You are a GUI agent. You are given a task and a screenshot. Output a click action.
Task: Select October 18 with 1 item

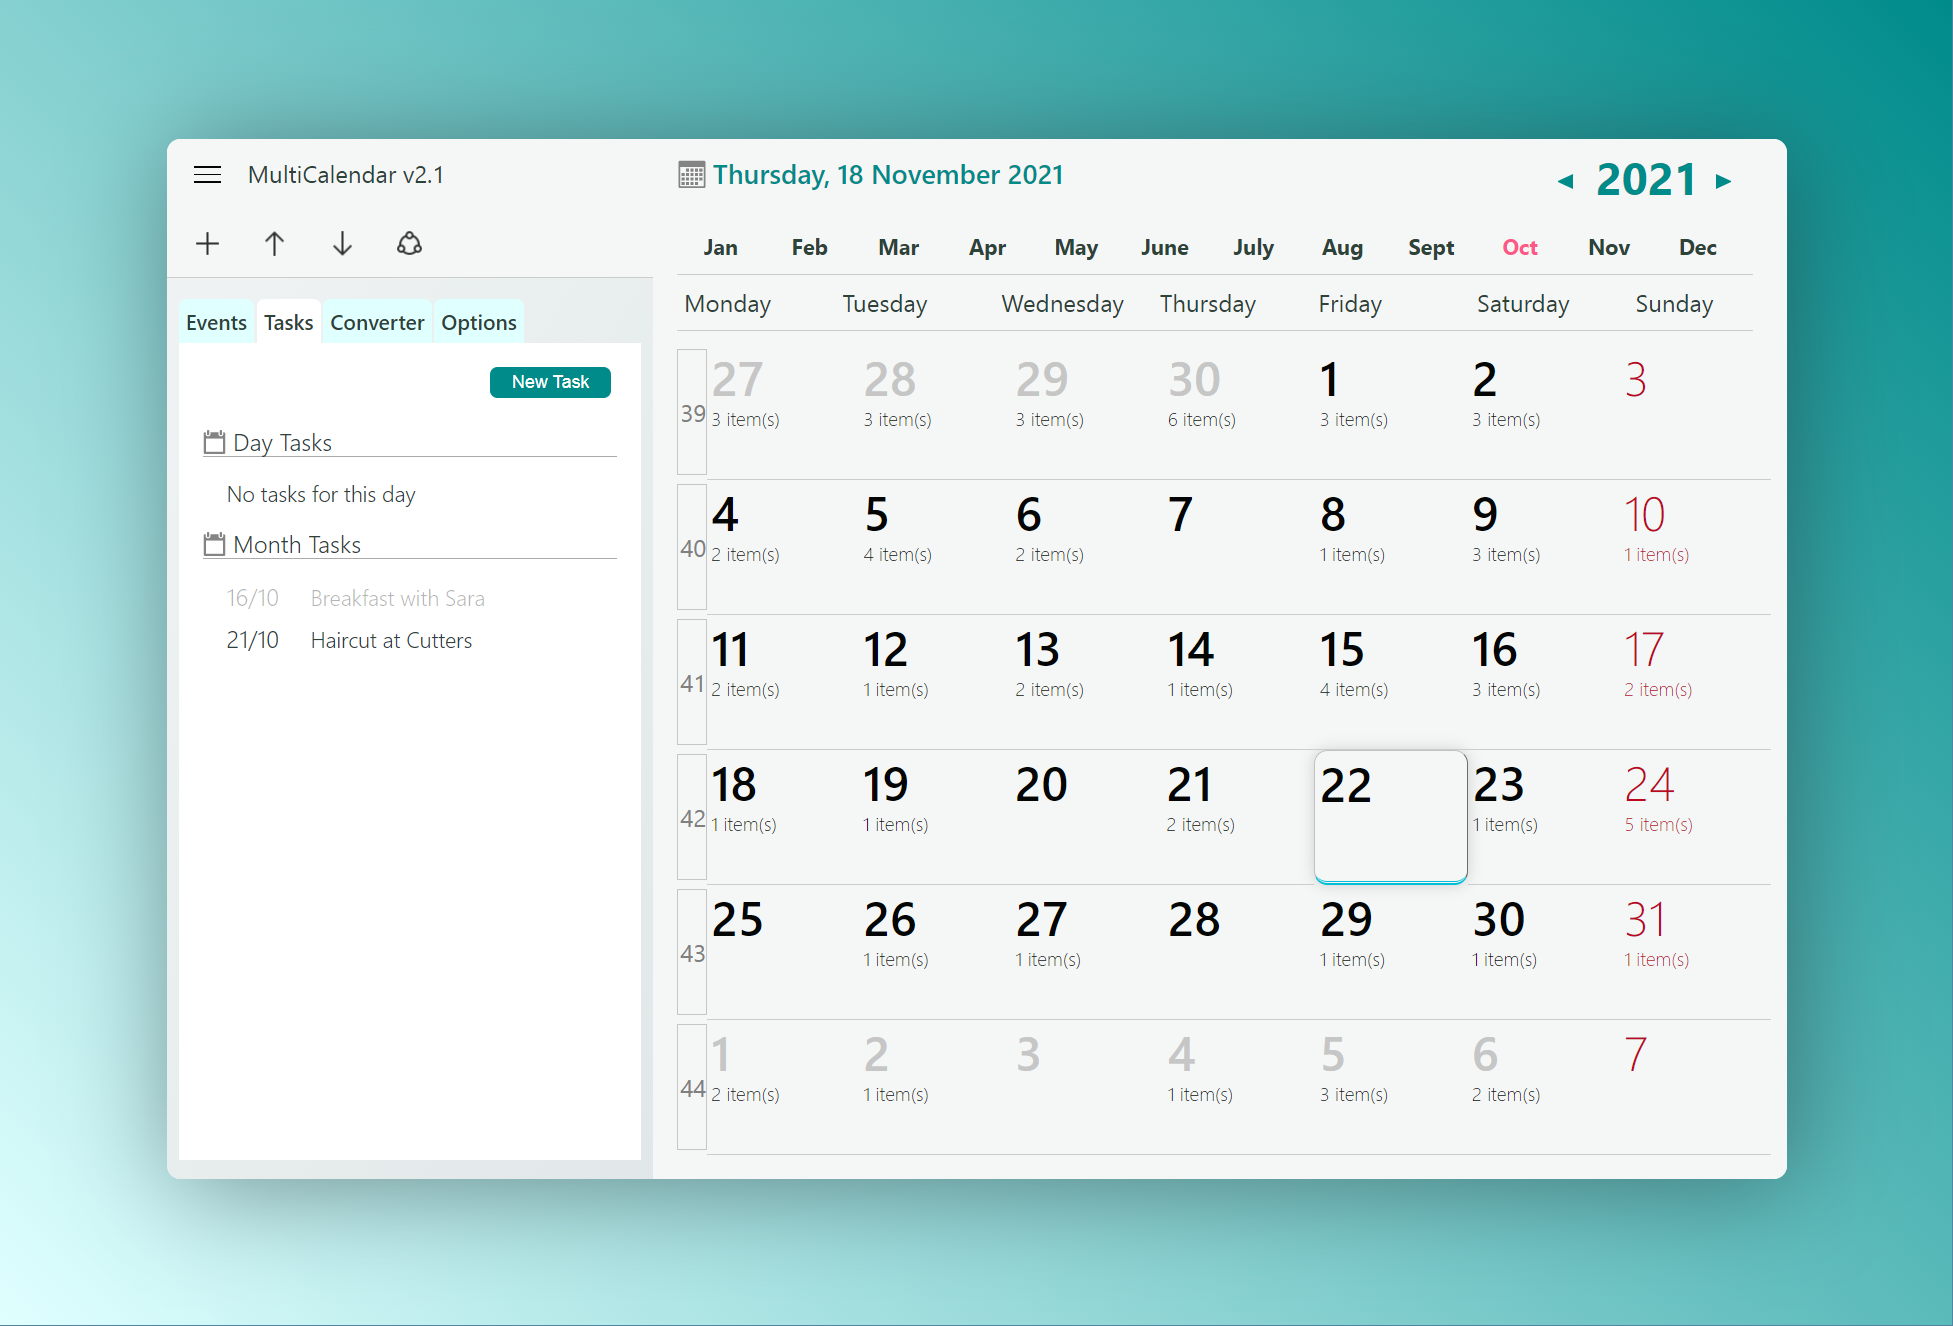click(x=783, y=817)
